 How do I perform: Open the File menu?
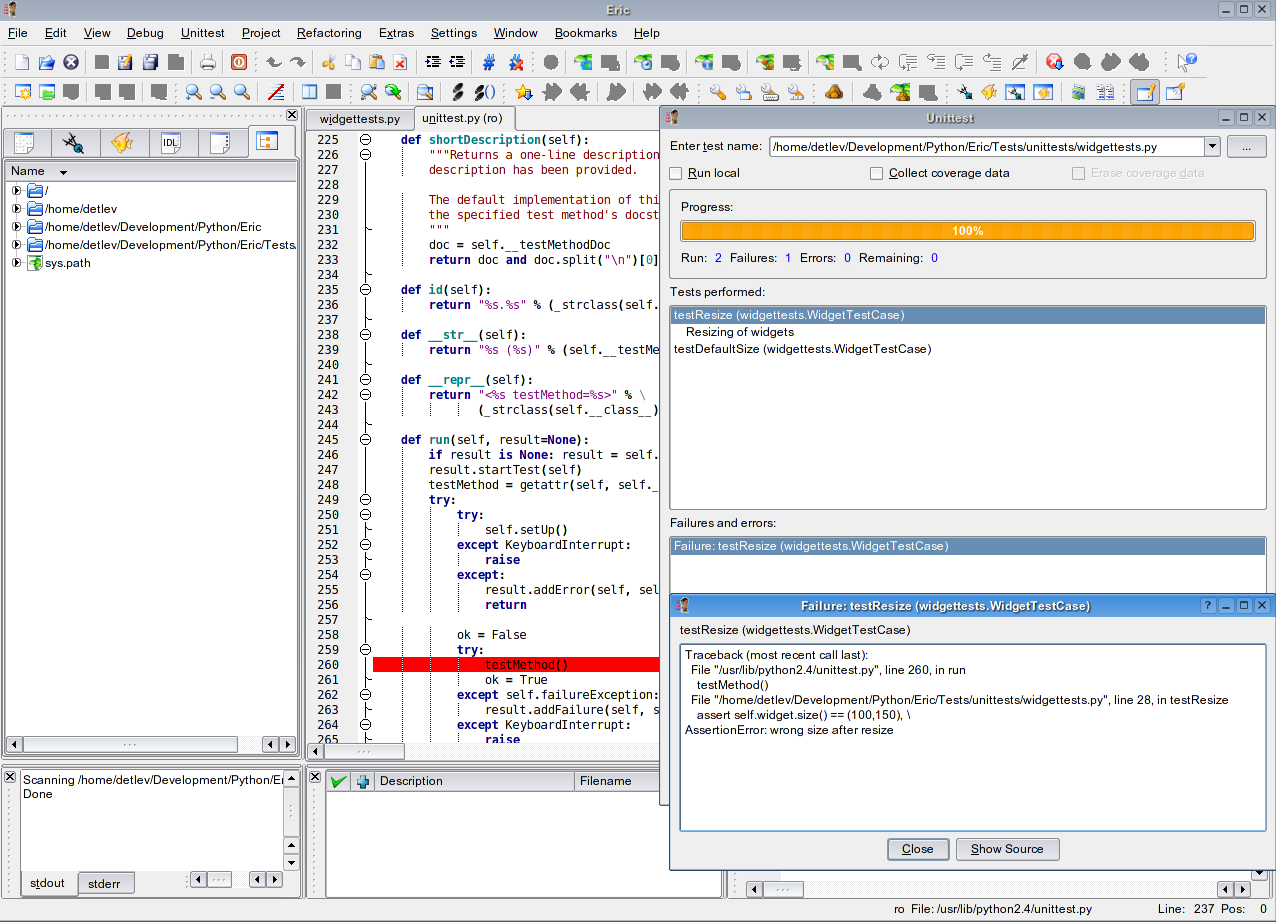click(18, 33)
